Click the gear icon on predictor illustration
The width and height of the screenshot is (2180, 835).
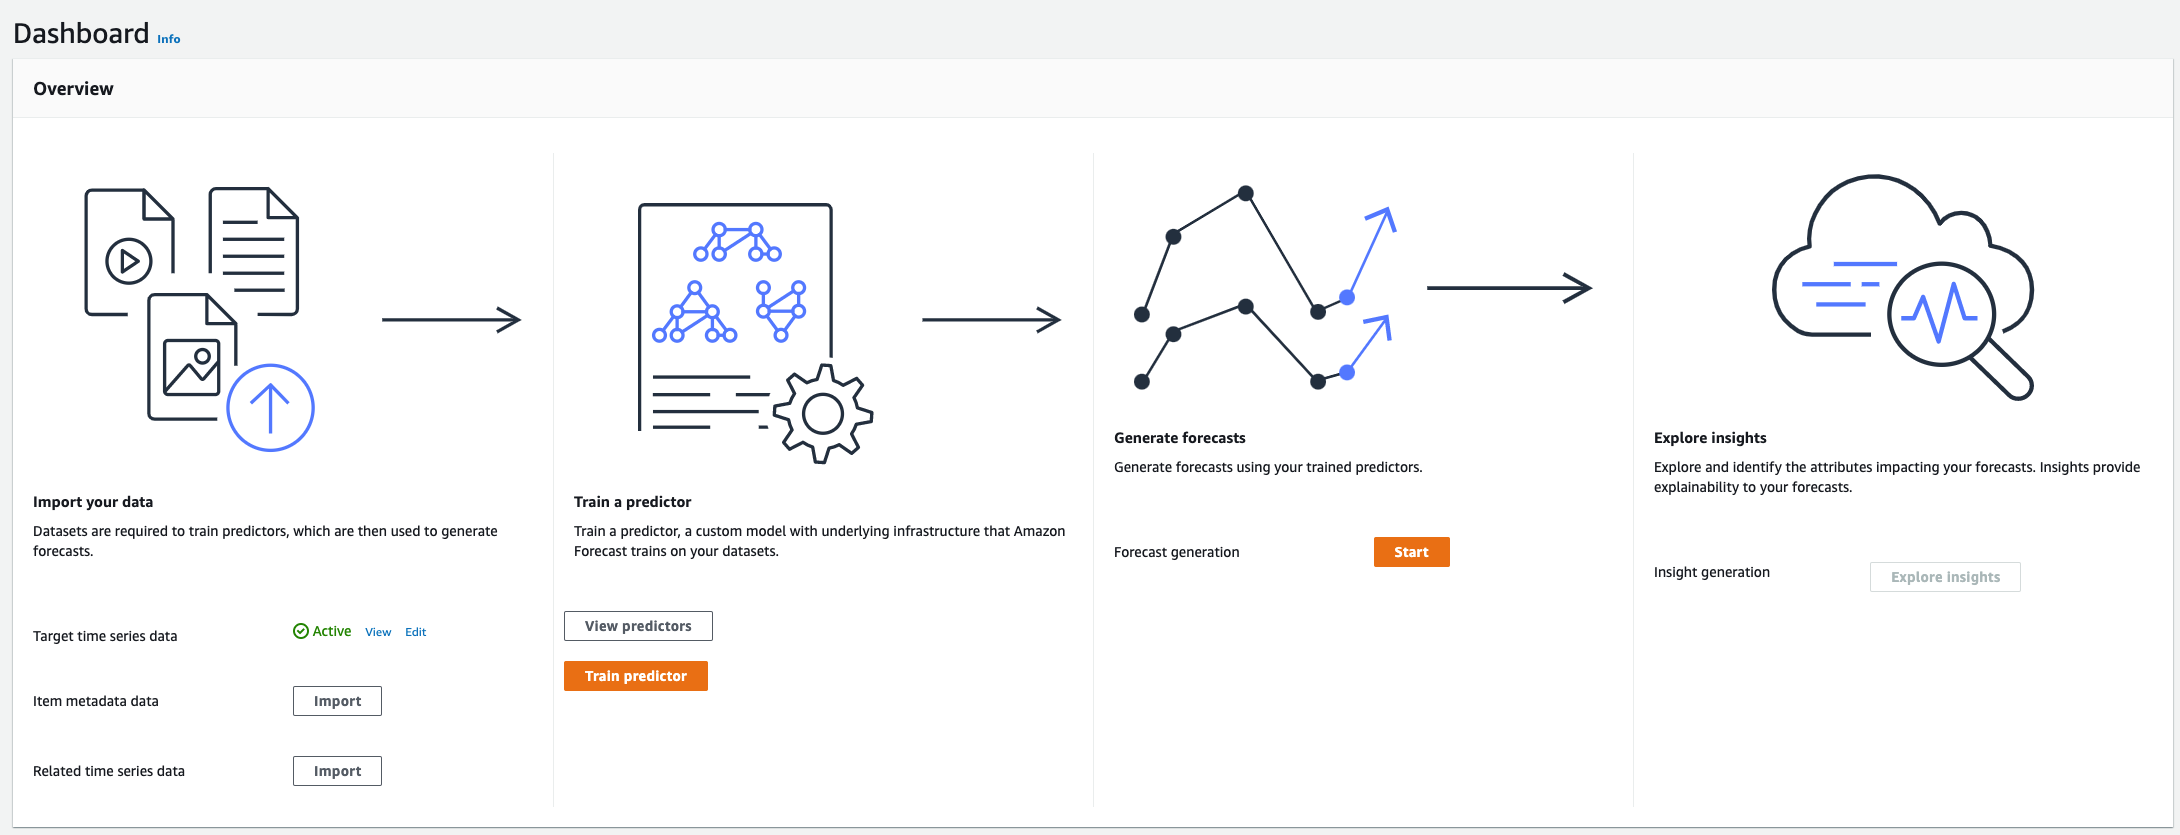(x=823, y=413)
